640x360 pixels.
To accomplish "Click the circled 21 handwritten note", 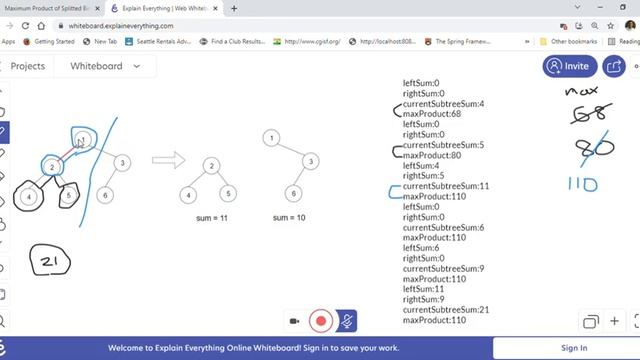I will 50,260.
